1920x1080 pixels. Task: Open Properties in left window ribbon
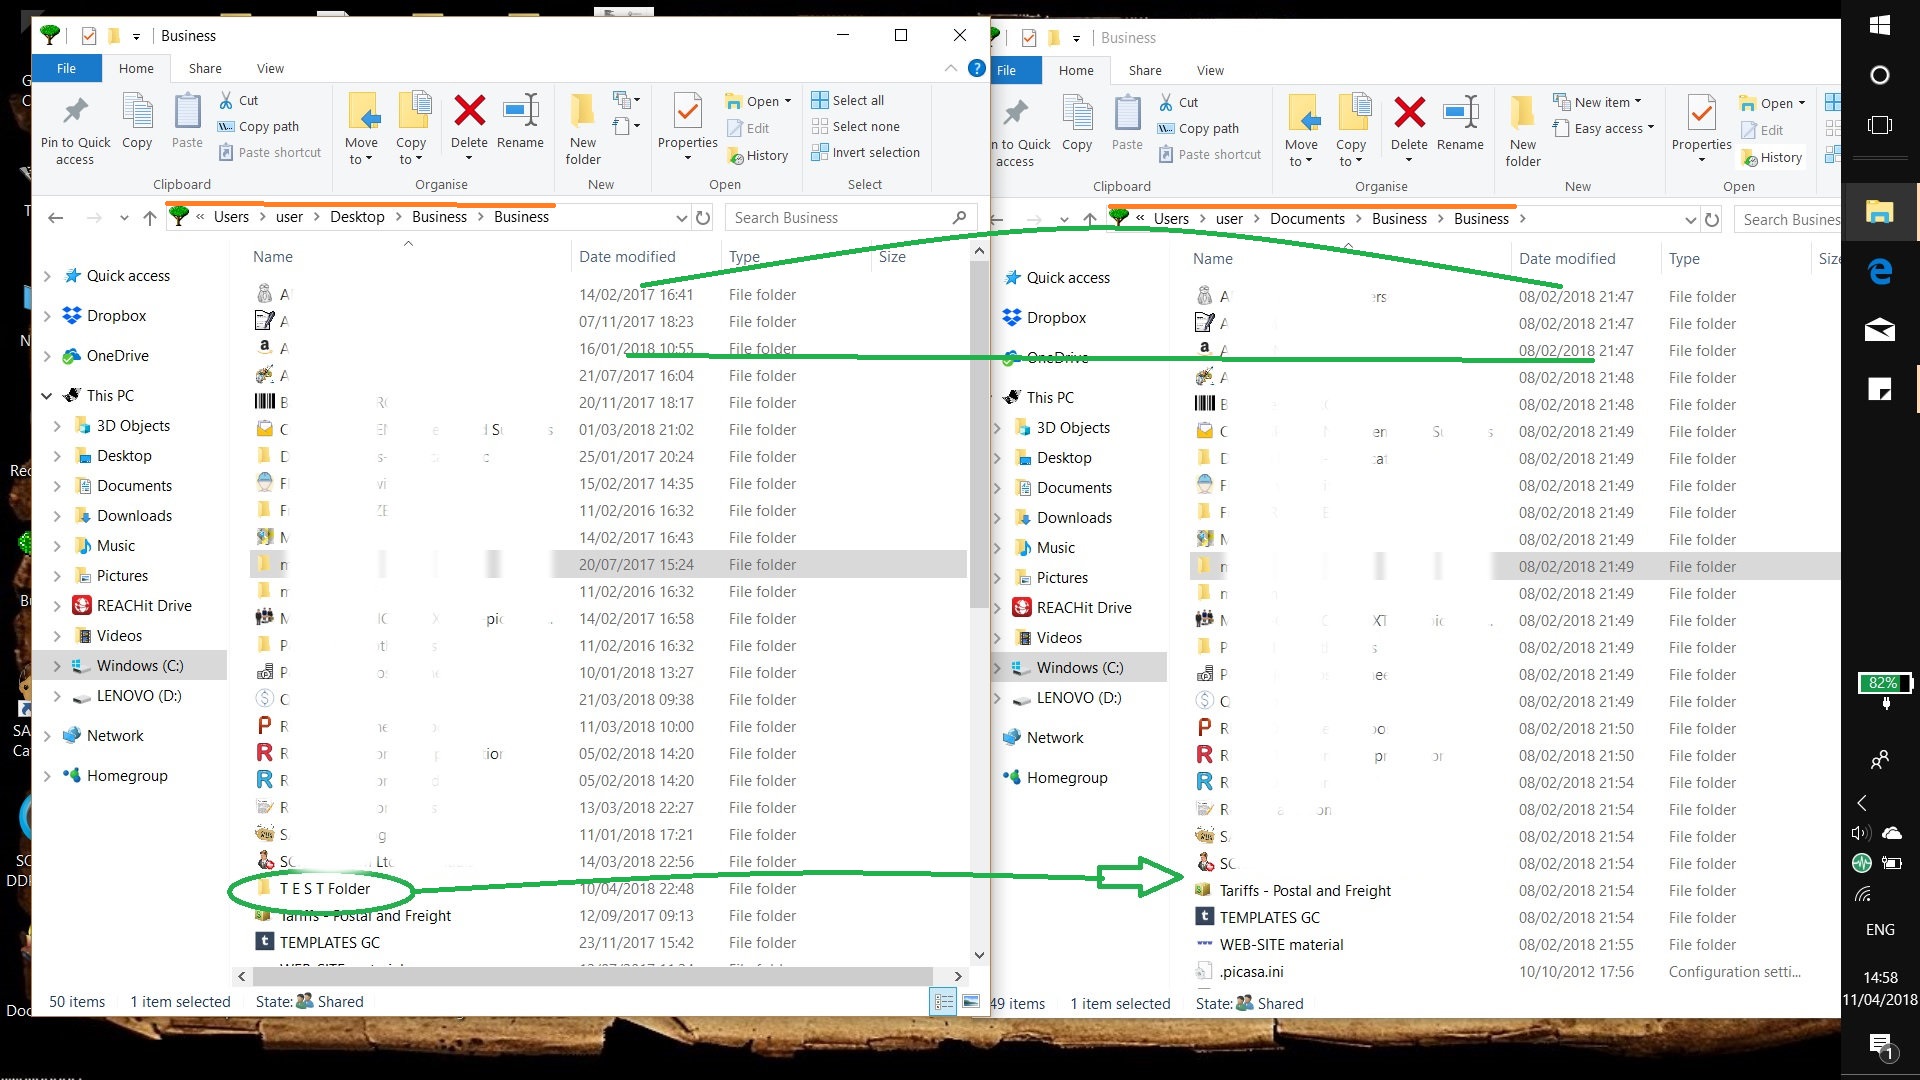point(687,125)
